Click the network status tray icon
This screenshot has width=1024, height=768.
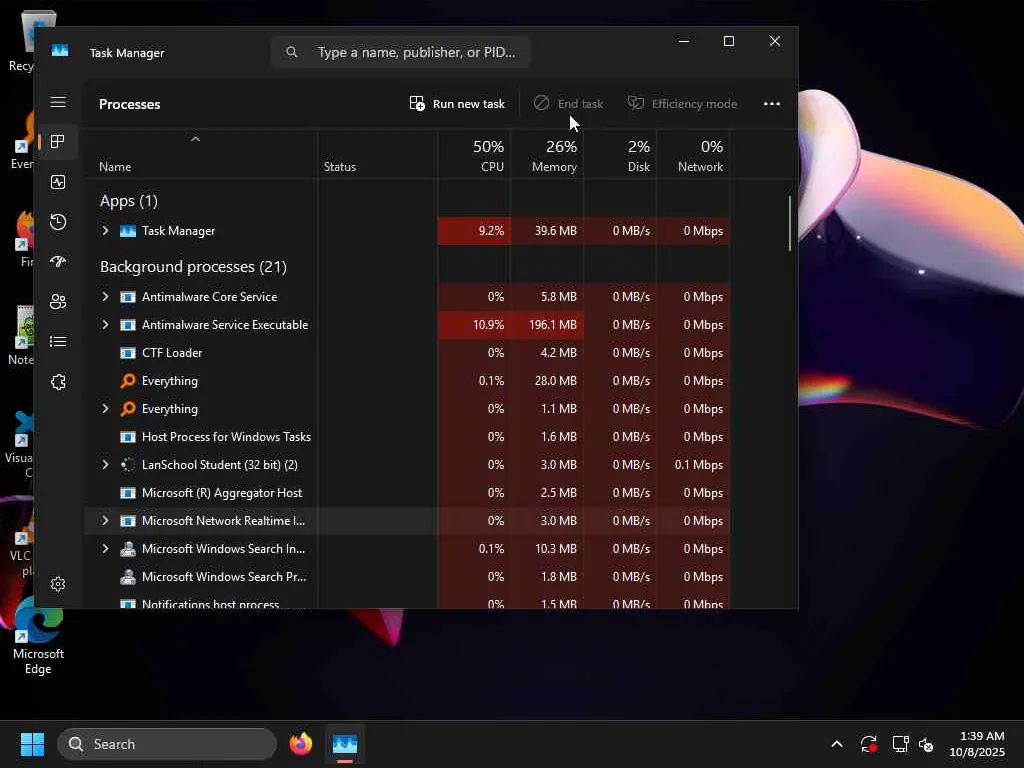(901, 744)
